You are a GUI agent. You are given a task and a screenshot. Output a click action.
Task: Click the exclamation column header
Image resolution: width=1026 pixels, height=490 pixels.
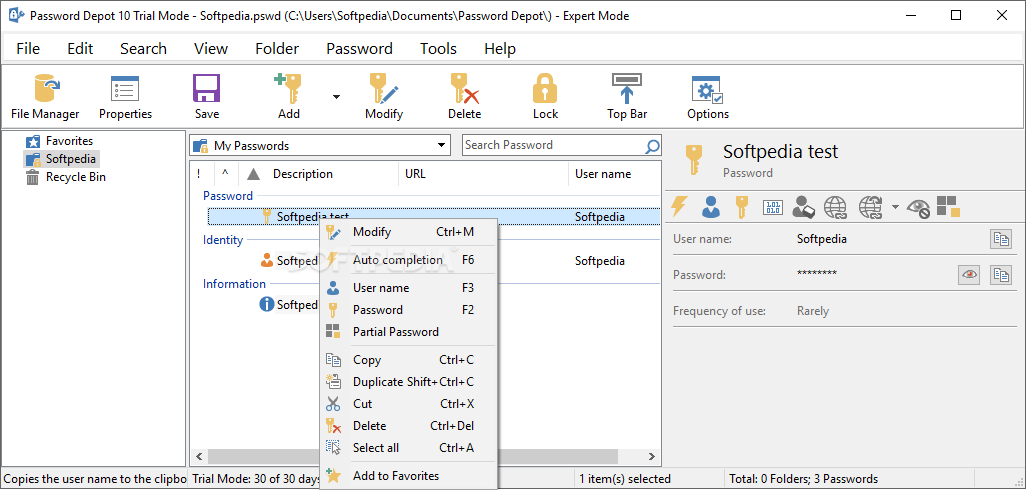199,174
